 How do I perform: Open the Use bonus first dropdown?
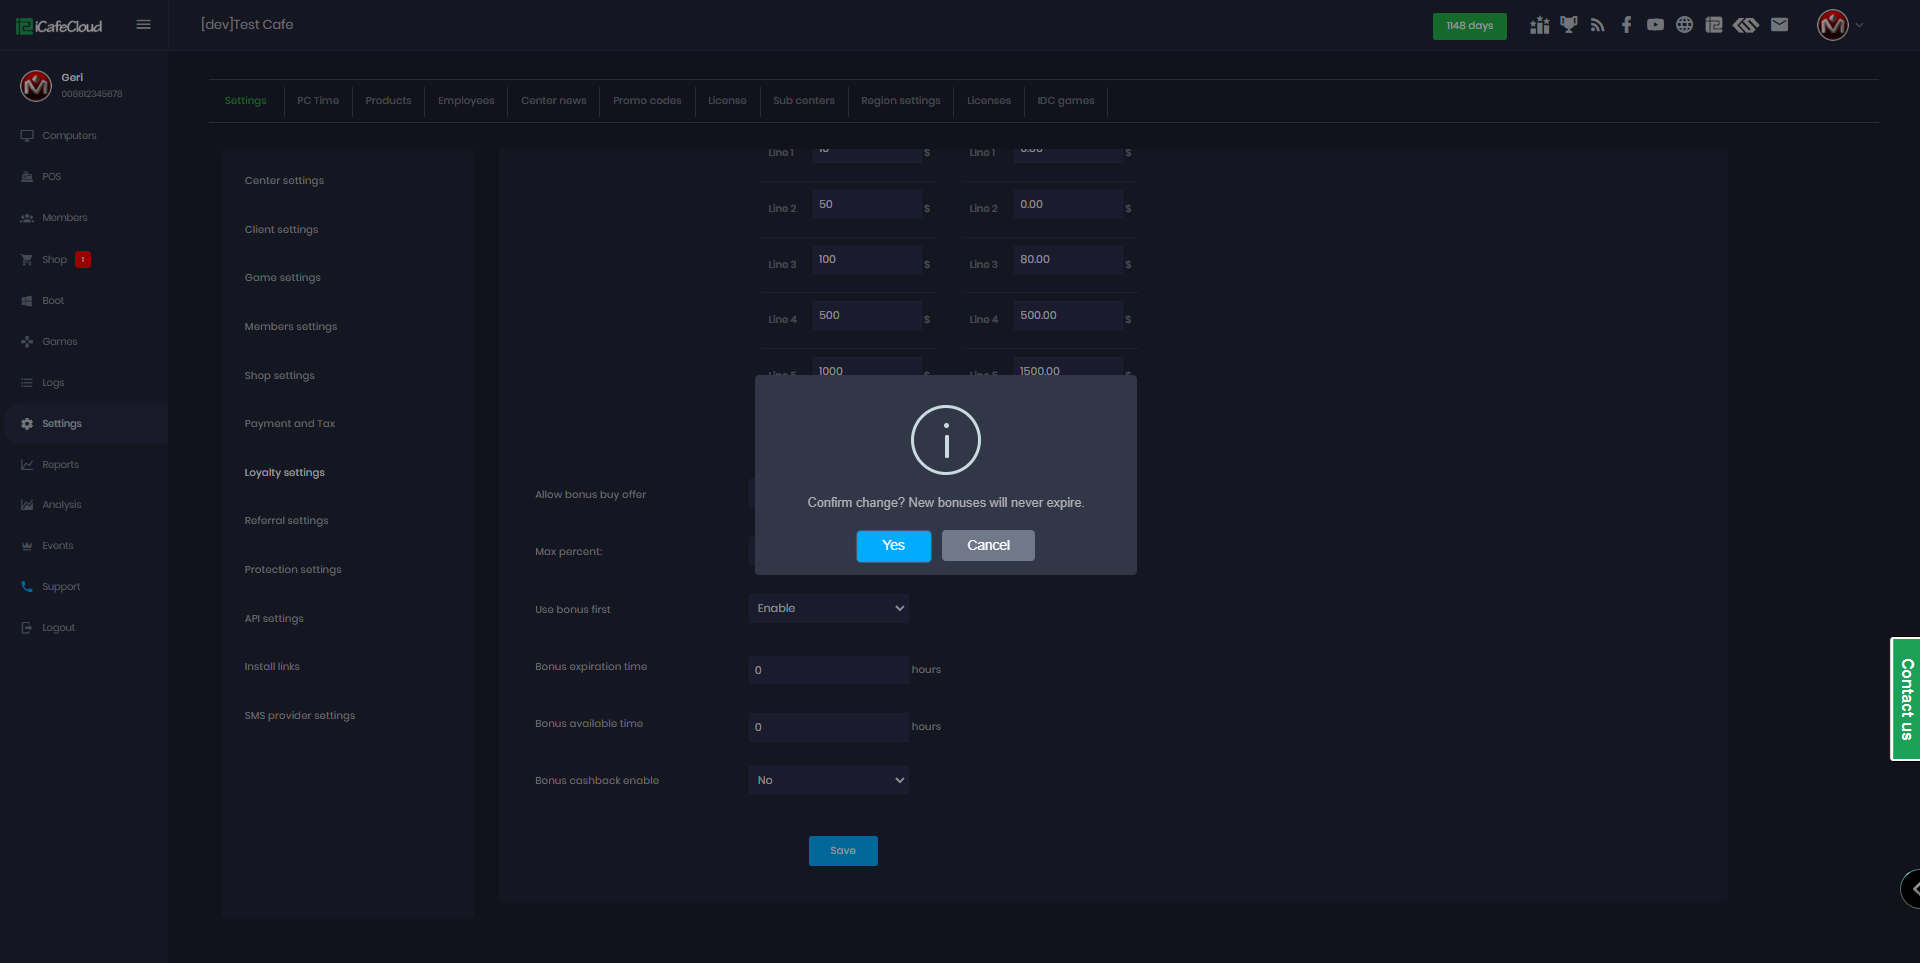[828, 608]
